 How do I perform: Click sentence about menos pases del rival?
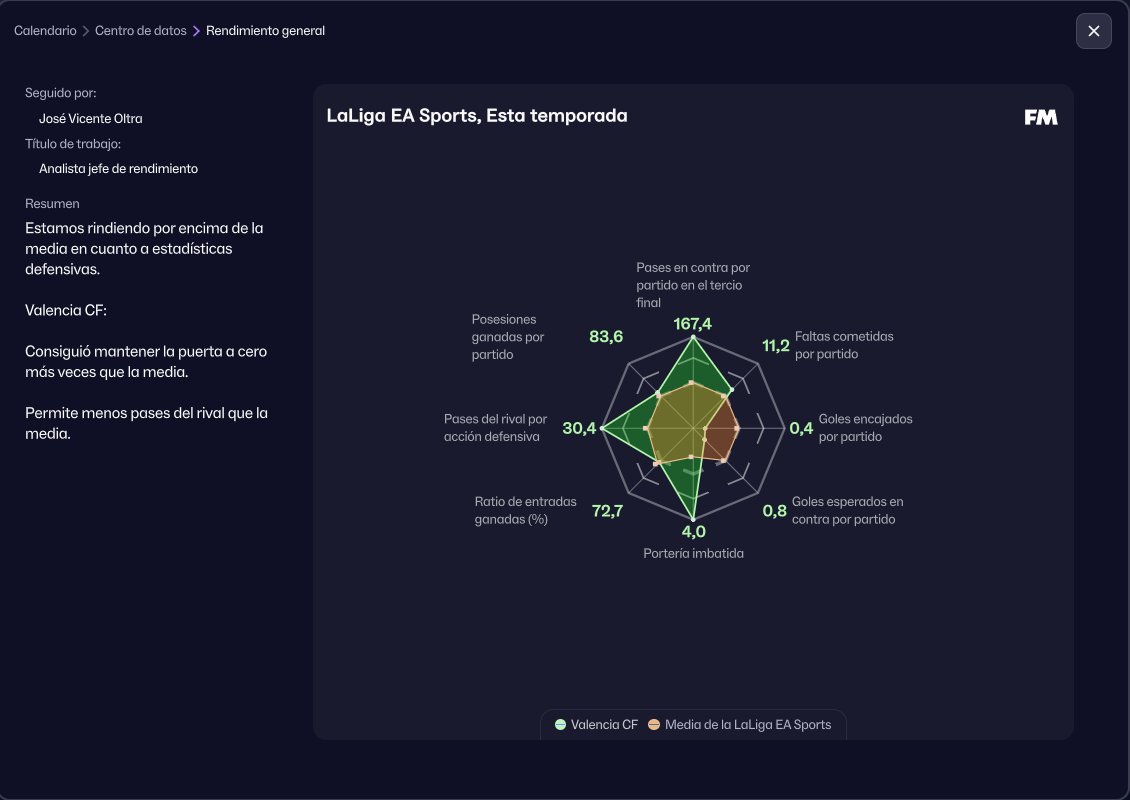(x=146, y=423)
